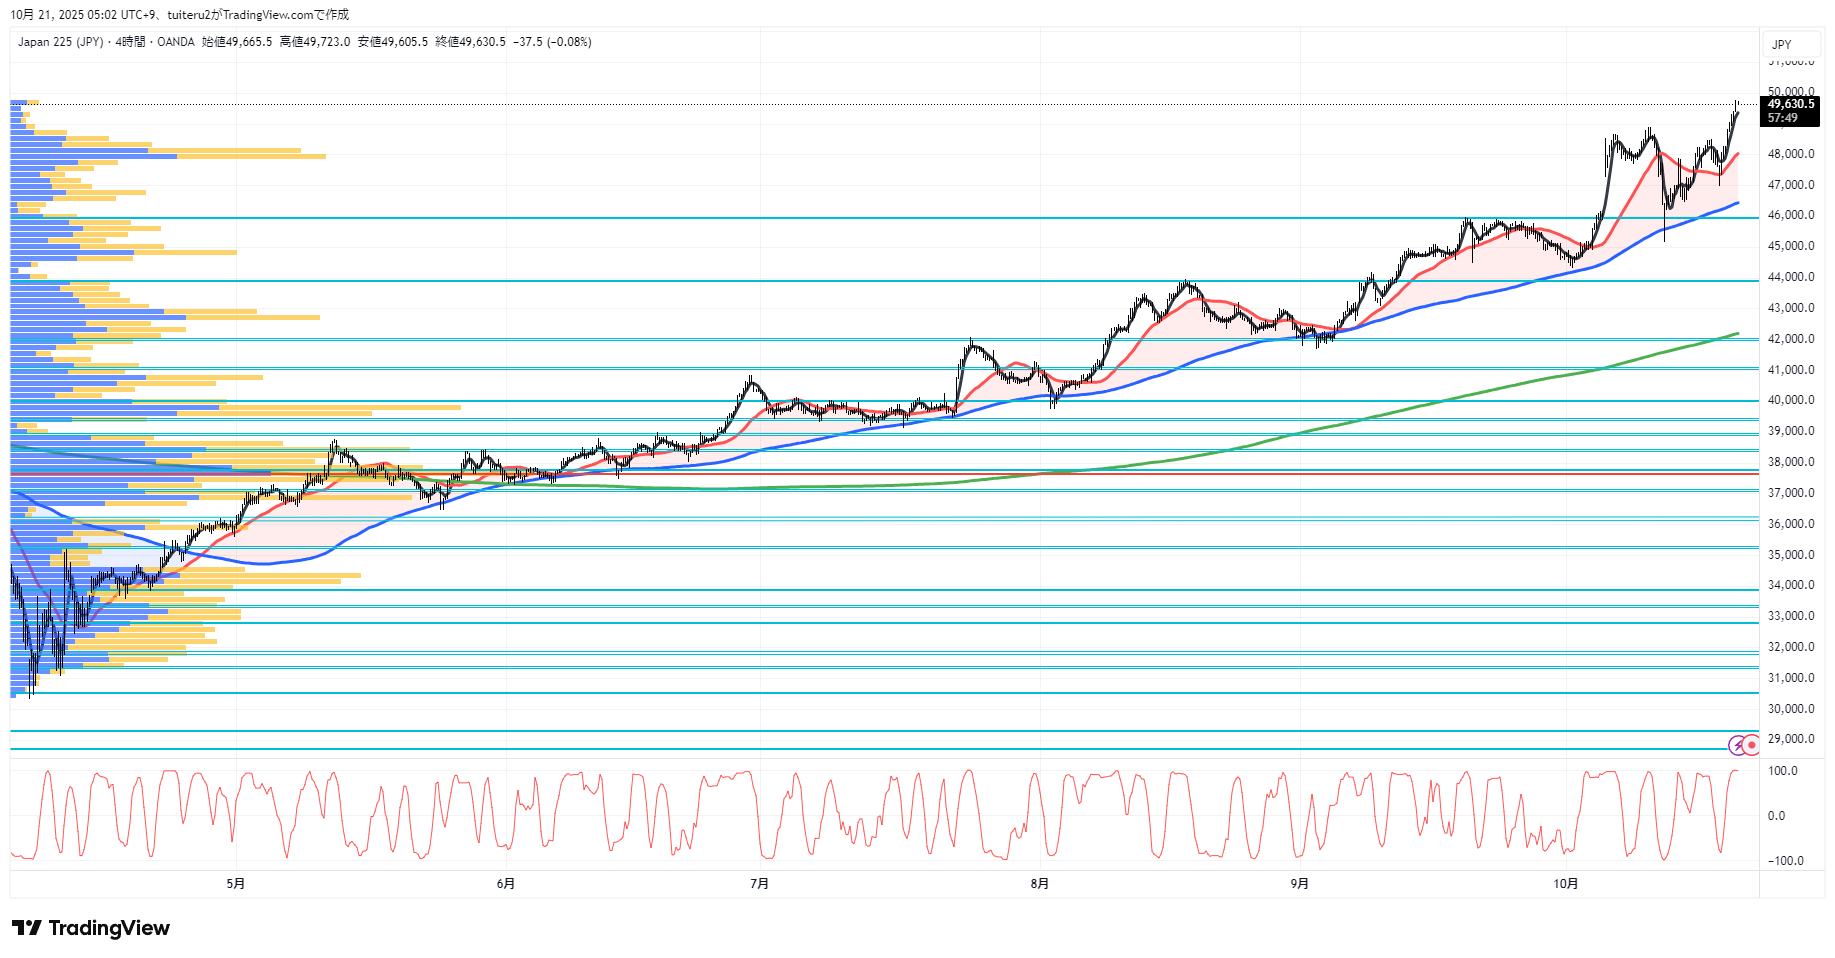1835x958 pixels.
Task: Click the 高値49,723.0 high value
Action: pyautogui.click(x=315, y=42)
